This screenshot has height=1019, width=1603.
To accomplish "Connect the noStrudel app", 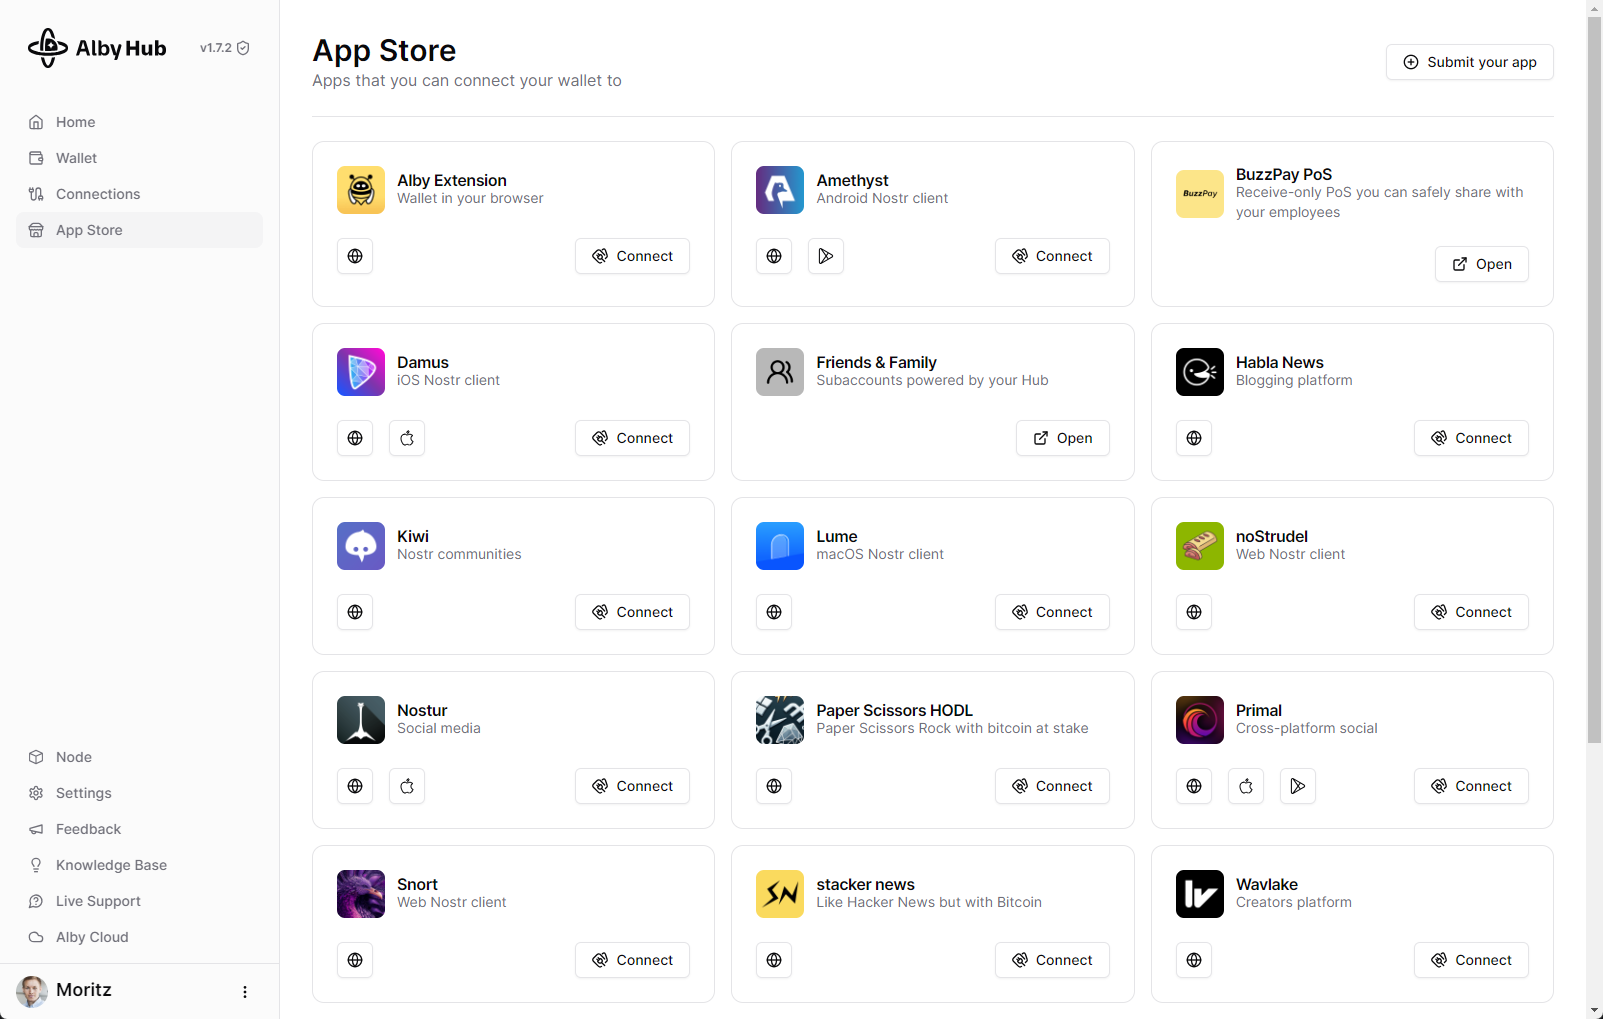I will [x=1471, y=612].
